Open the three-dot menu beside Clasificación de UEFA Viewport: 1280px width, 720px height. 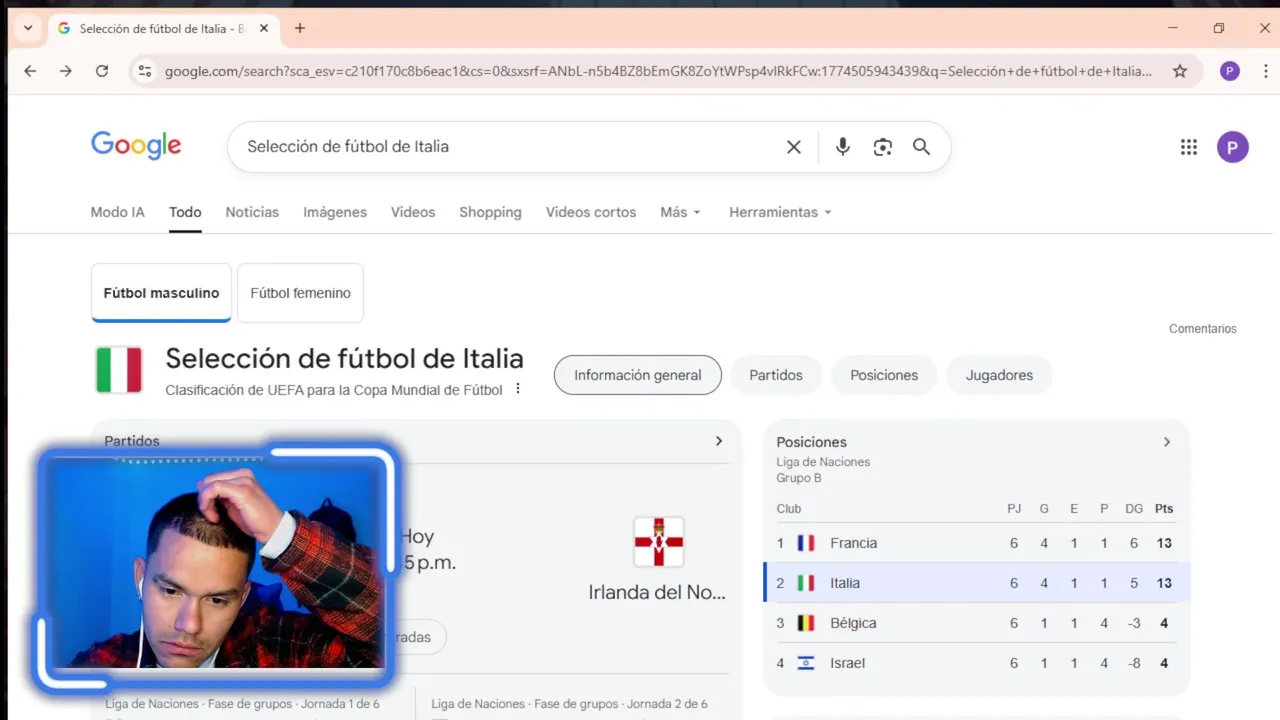point(518,389)
